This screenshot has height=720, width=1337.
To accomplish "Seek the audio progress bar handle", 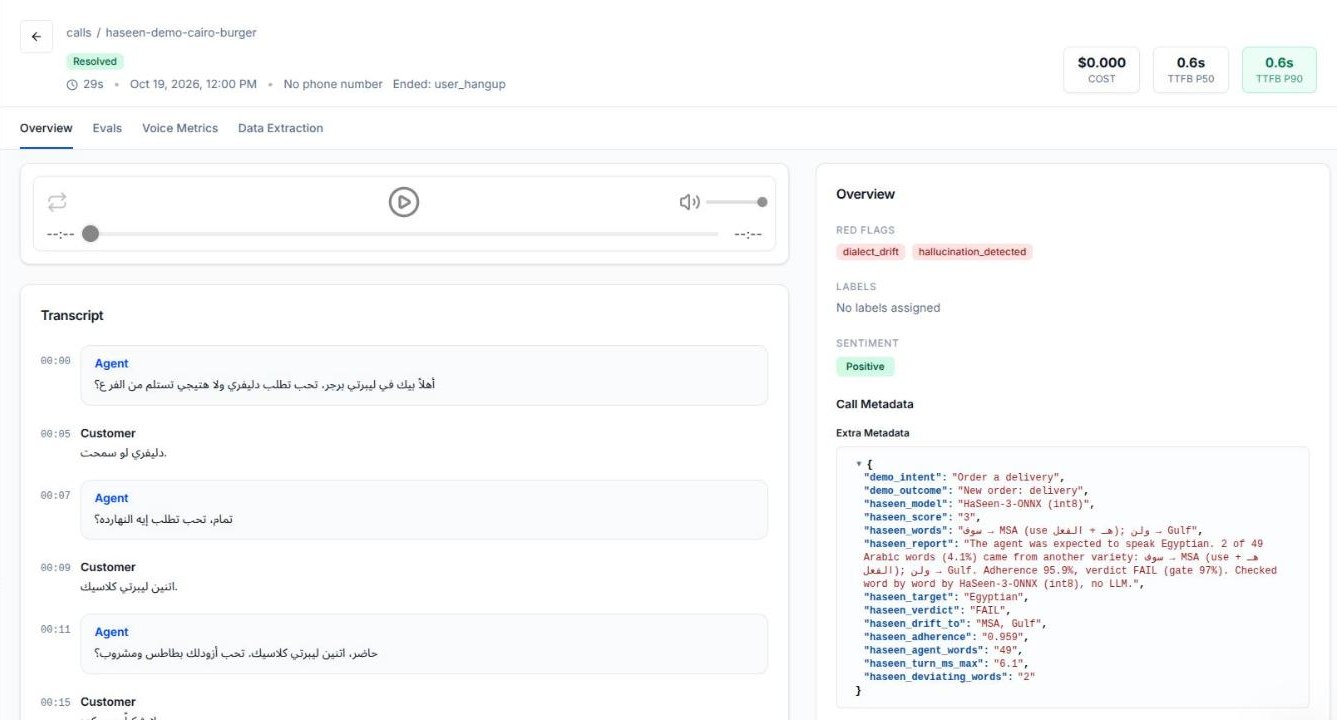I will coord(90,234).
